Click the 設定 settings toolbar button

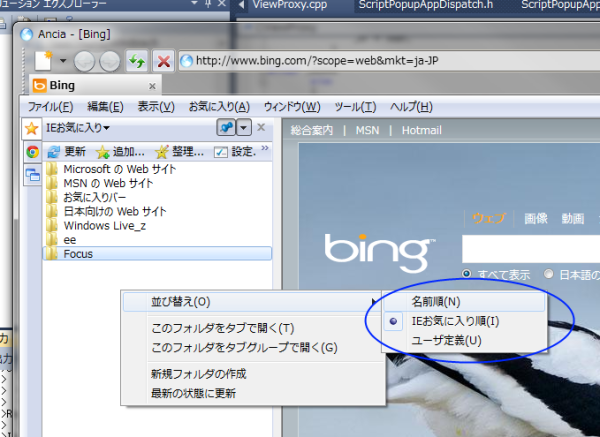click(235, 152)
